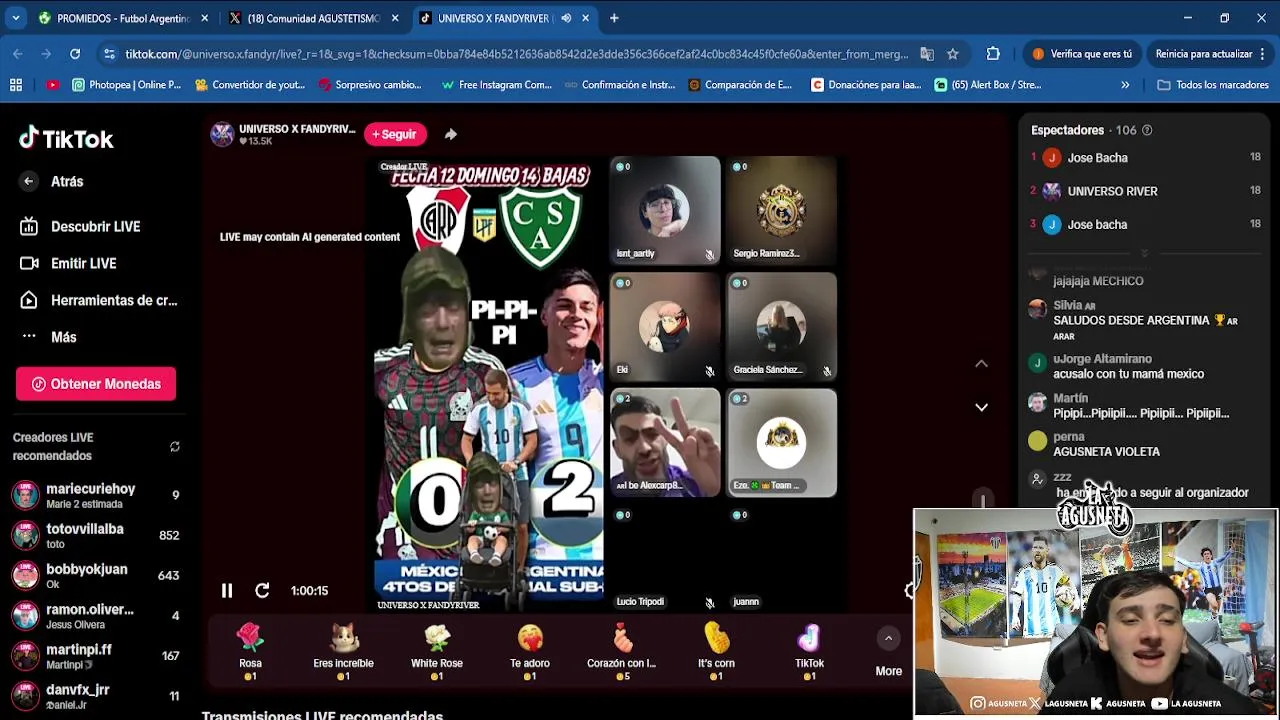
Task: Click Reinicia para actualizar button
Action: coord(1211,54)
